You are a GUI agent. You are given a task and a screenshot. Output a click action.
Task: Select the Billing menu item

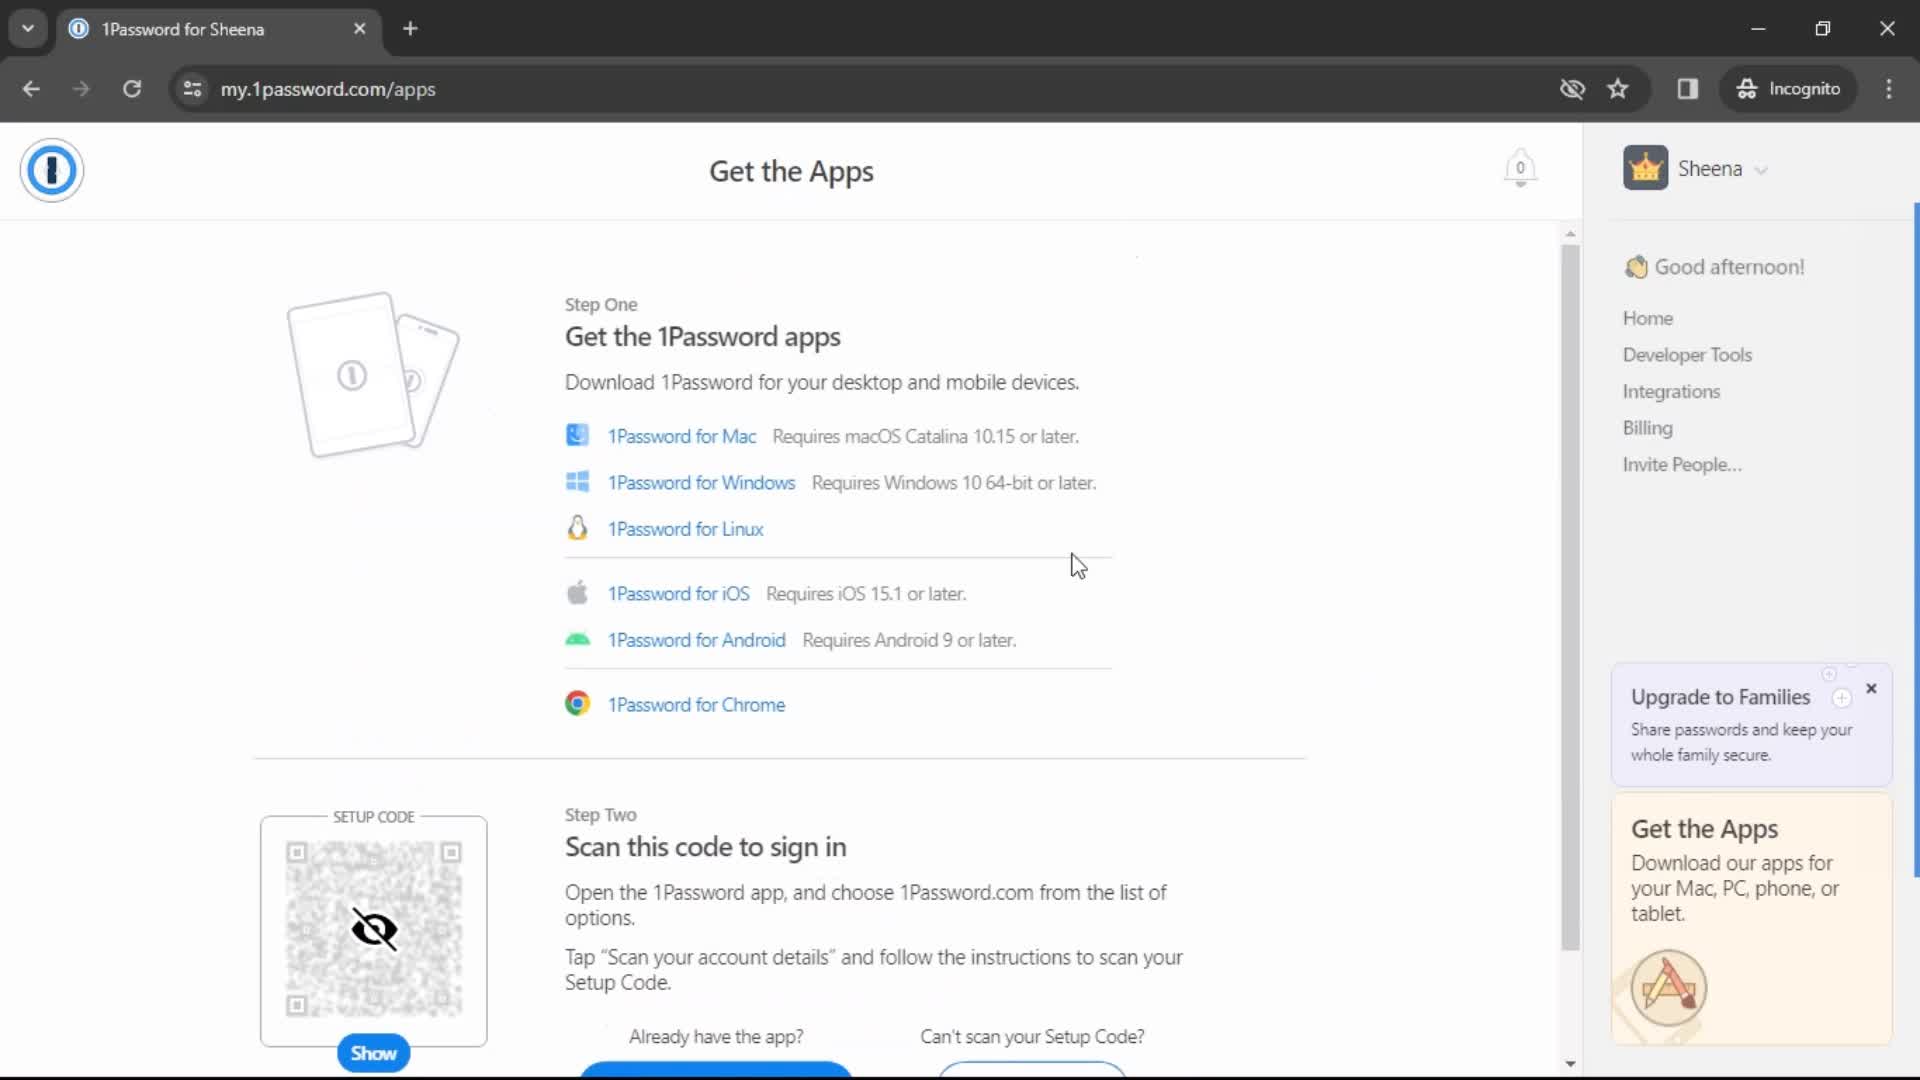tap(1648, 427)
